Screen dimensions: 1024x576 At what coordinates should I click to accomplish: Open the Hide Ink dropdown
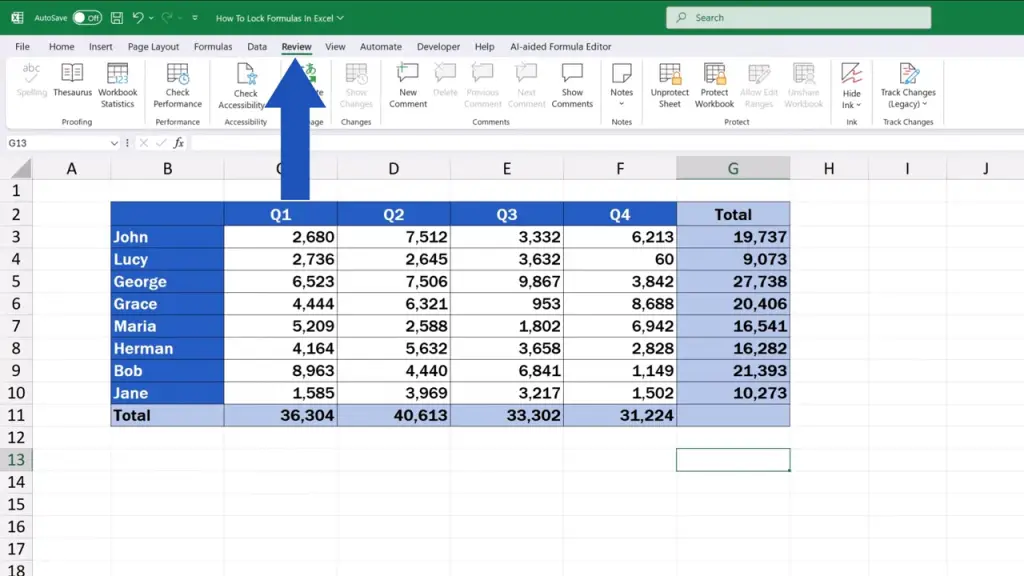pyautogui.click(x=851, y=85)
